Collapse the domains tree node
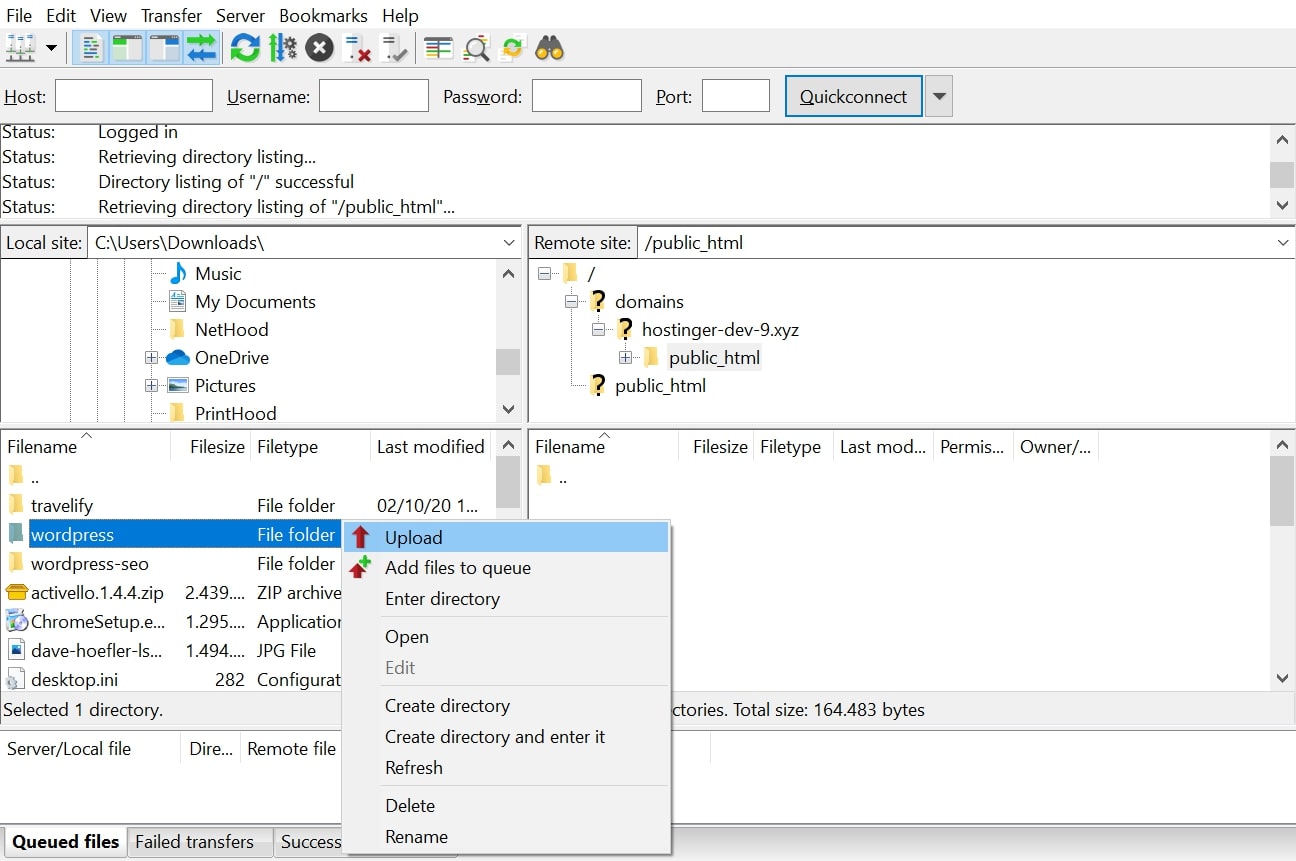 pyautogui.click(x=571, y=301)
